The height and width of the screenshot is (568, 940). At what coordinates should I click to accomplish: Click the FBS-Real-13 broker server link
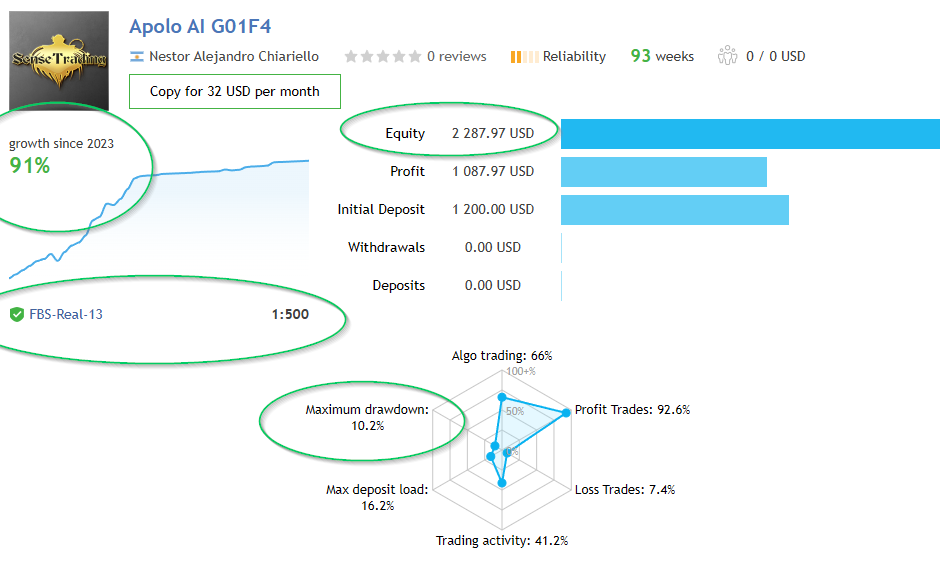pos(66,314)
